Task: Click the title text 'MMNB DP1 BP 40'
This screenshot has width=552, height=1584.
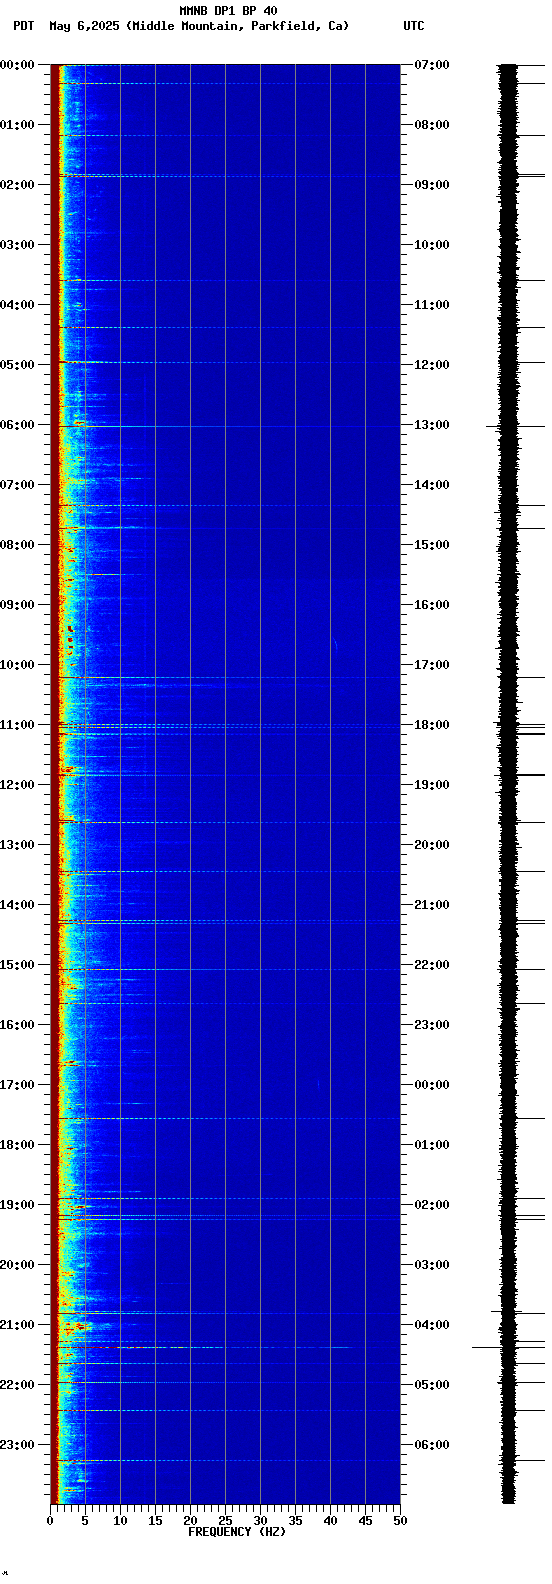Action: (x=228, y=11)
